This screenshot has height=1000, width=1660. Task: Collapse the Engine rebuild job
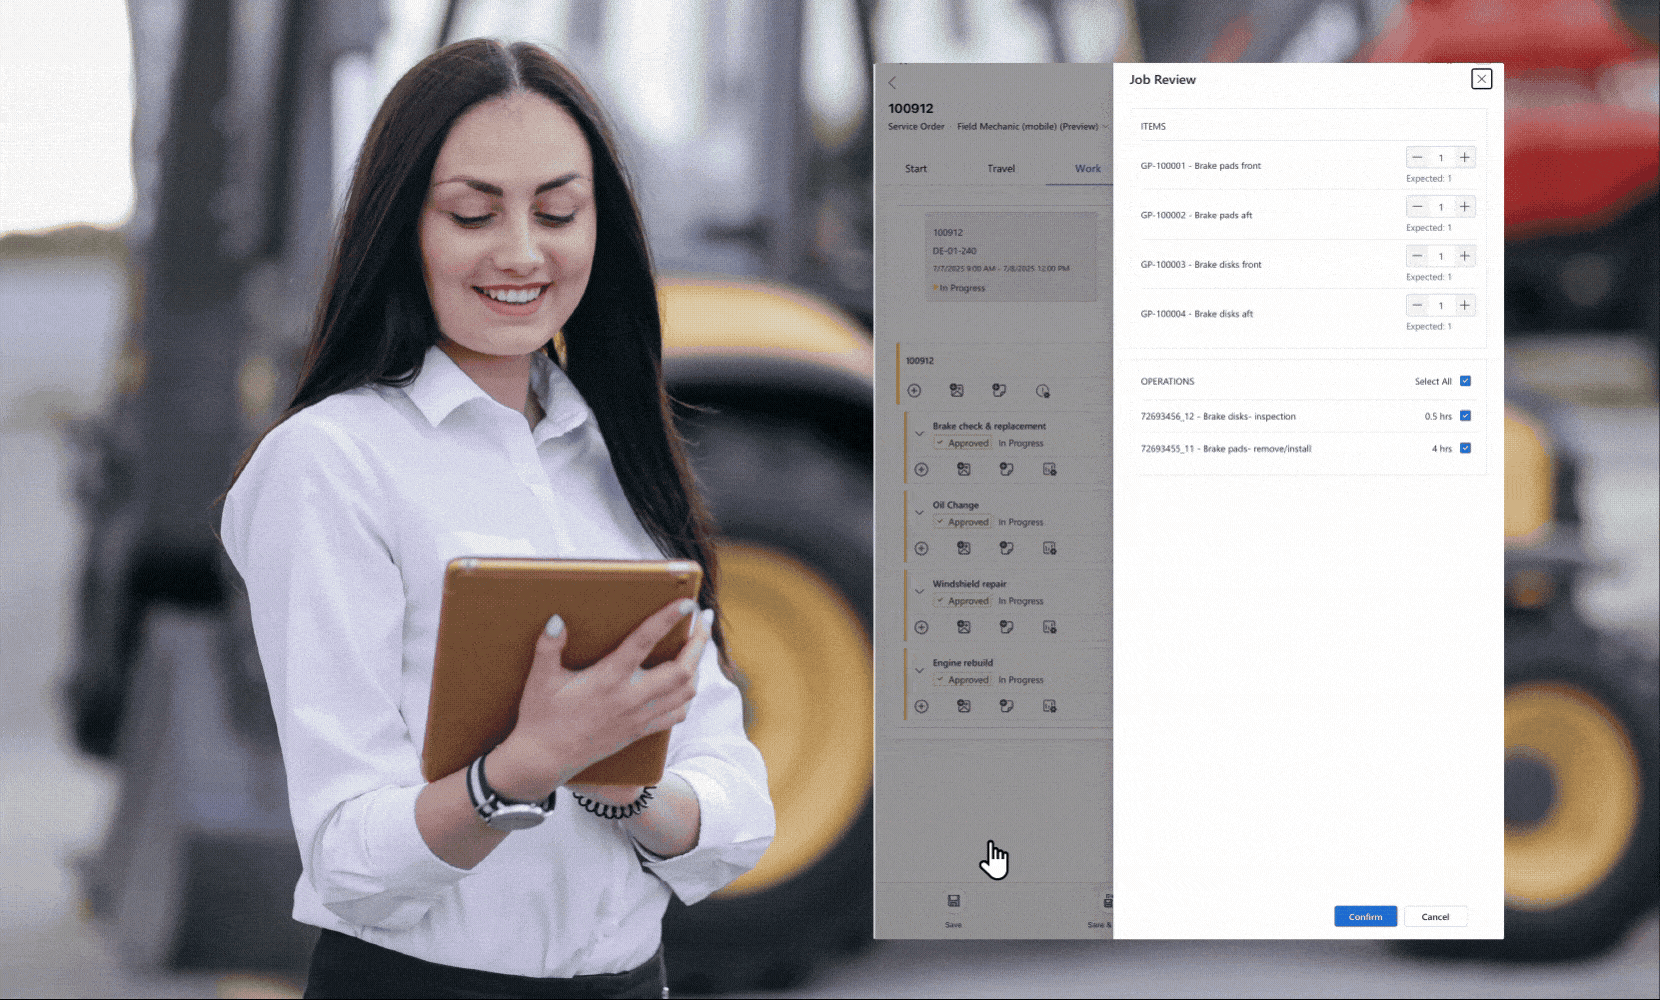919,671
